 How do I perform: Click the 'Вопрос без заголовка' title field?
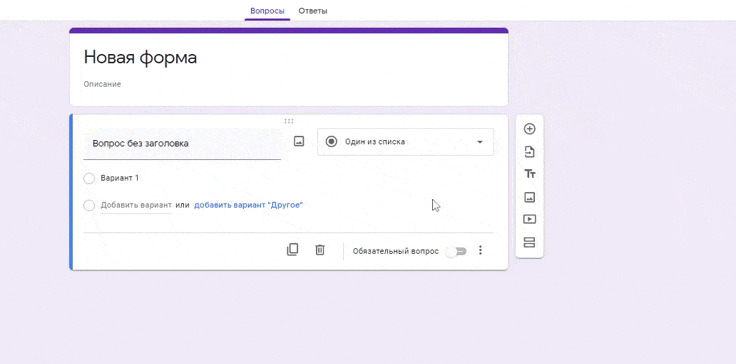(x=182, y=144)
